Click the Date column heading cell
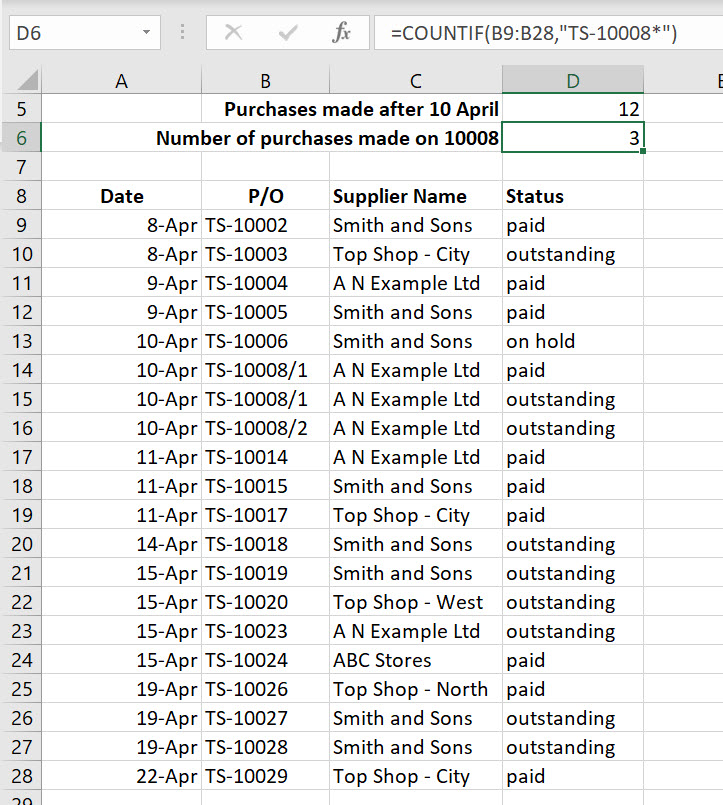The height and width of the screenshot is (805, 723). (x=121, y=196)
